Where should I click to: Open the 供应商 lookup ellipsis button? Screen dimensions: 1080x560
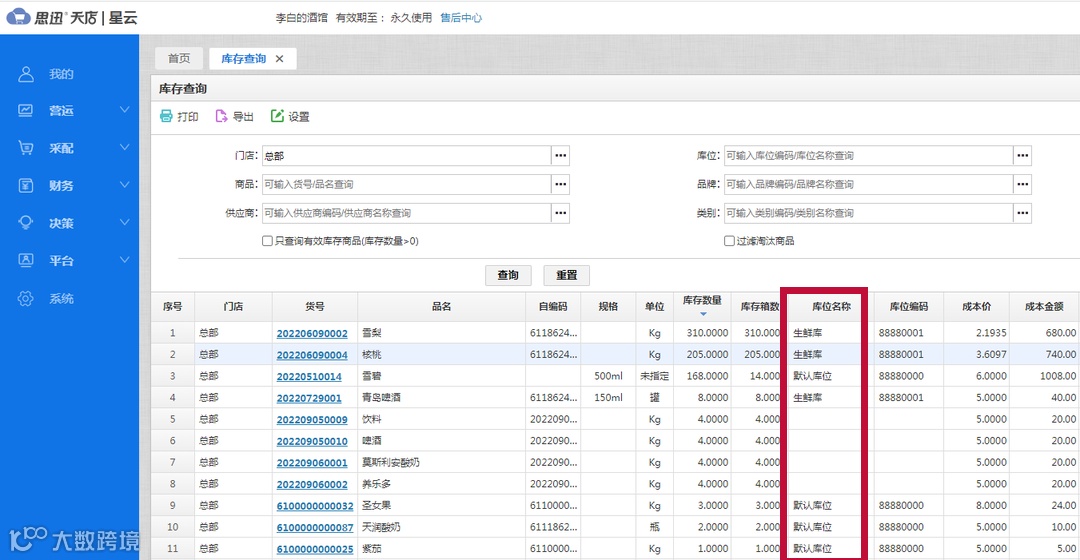click(561, 214)
